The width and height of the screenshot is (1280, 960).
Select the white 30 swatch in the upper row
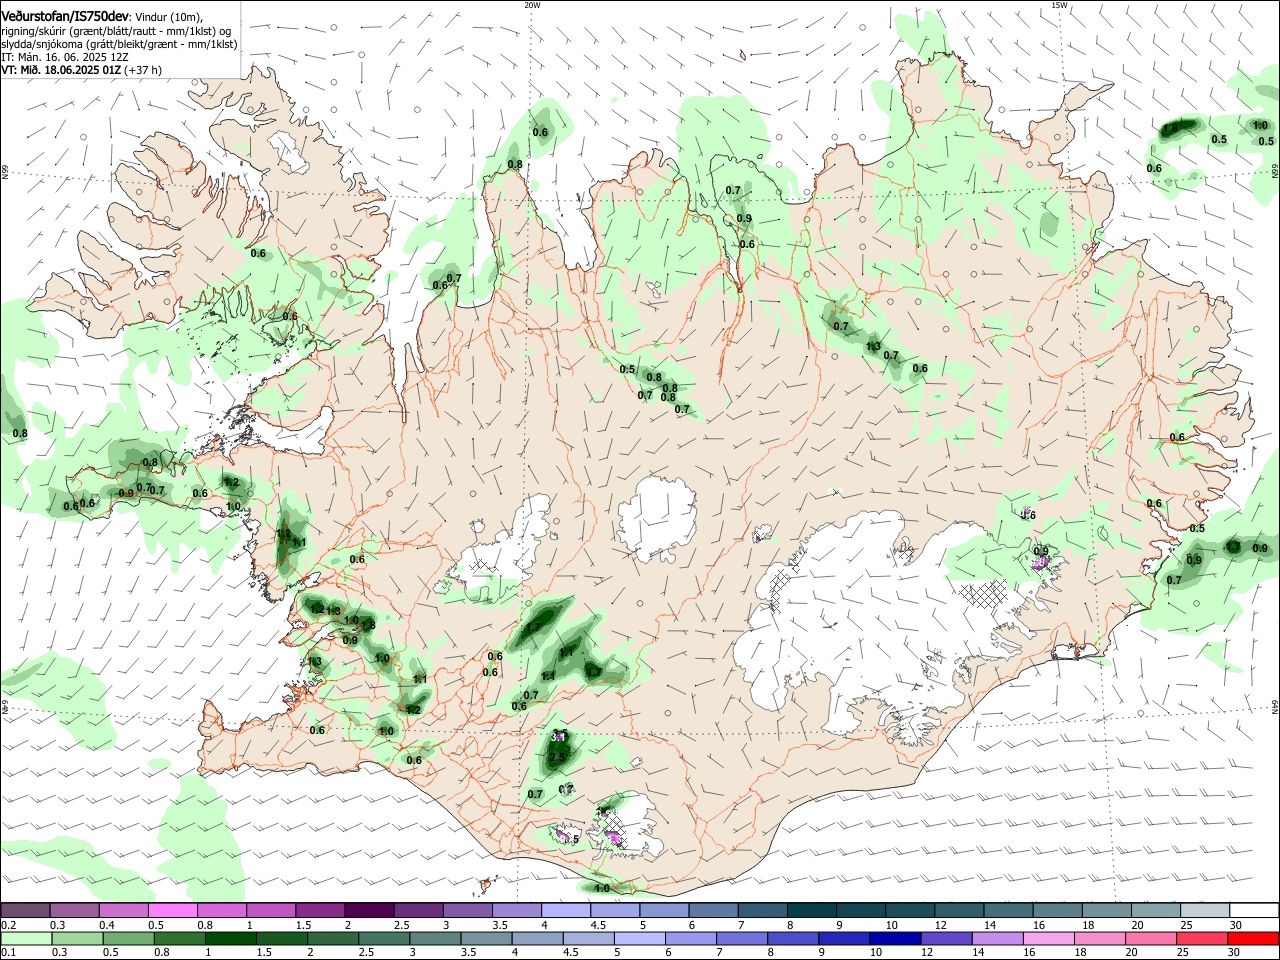pos(1253,910)
